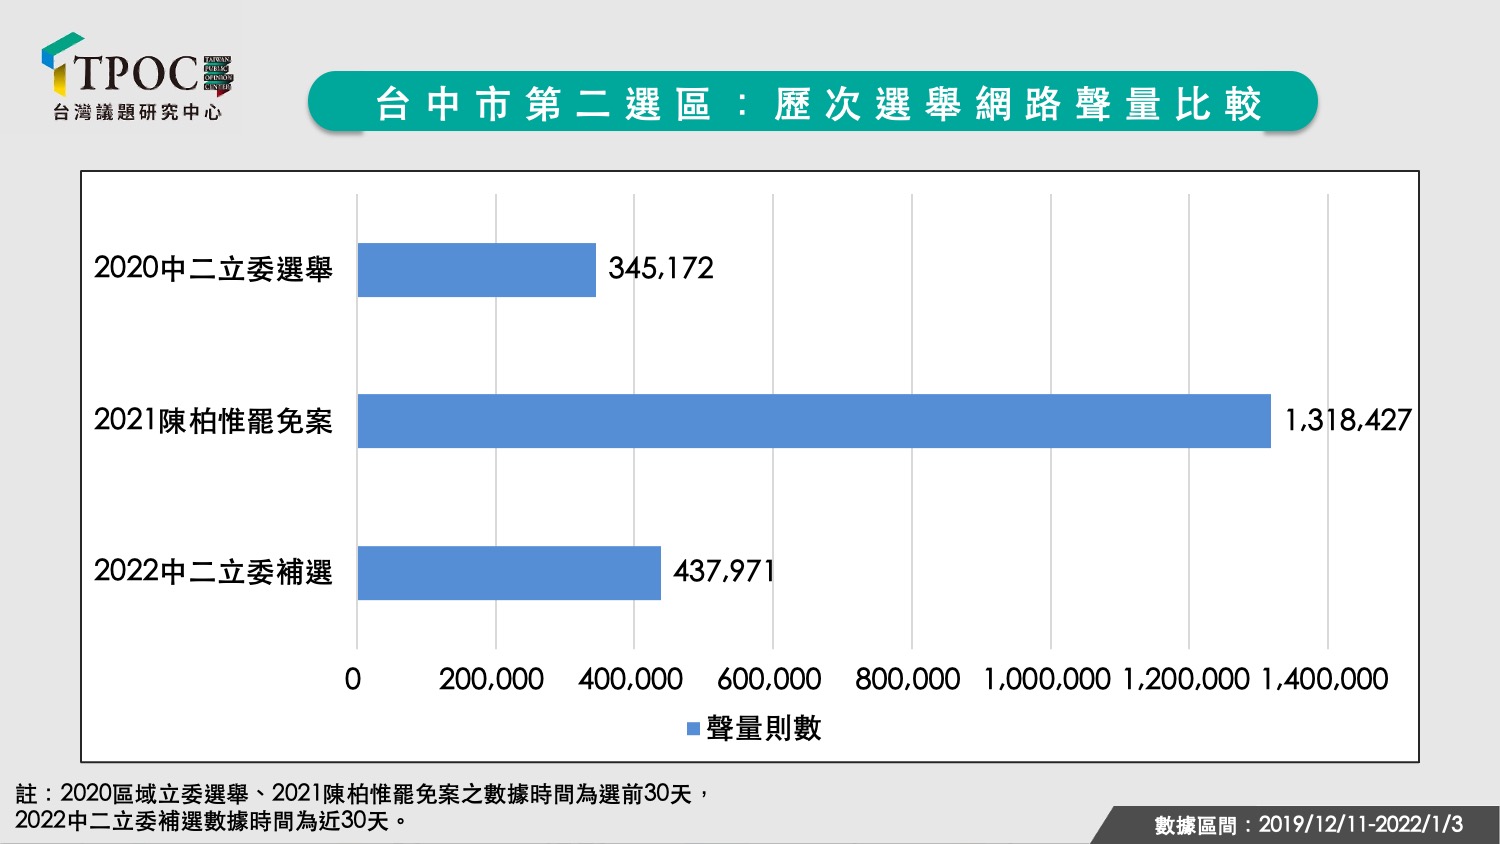The height and width of the screenshot is (844, 1500).
Task: Click the 1,000,000 axis tick label
Action: coord(1047,680)
